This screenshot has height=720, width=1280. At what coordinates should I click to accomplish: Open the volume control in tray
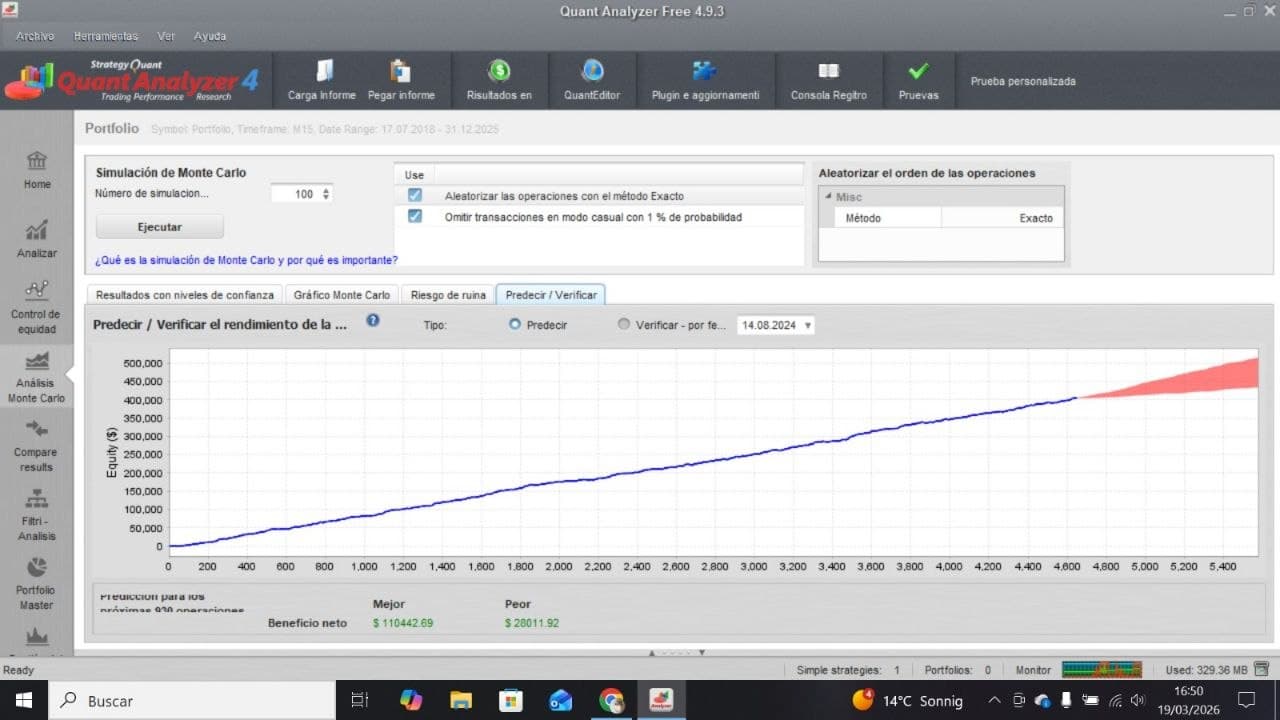click(x=1139, y=700)
